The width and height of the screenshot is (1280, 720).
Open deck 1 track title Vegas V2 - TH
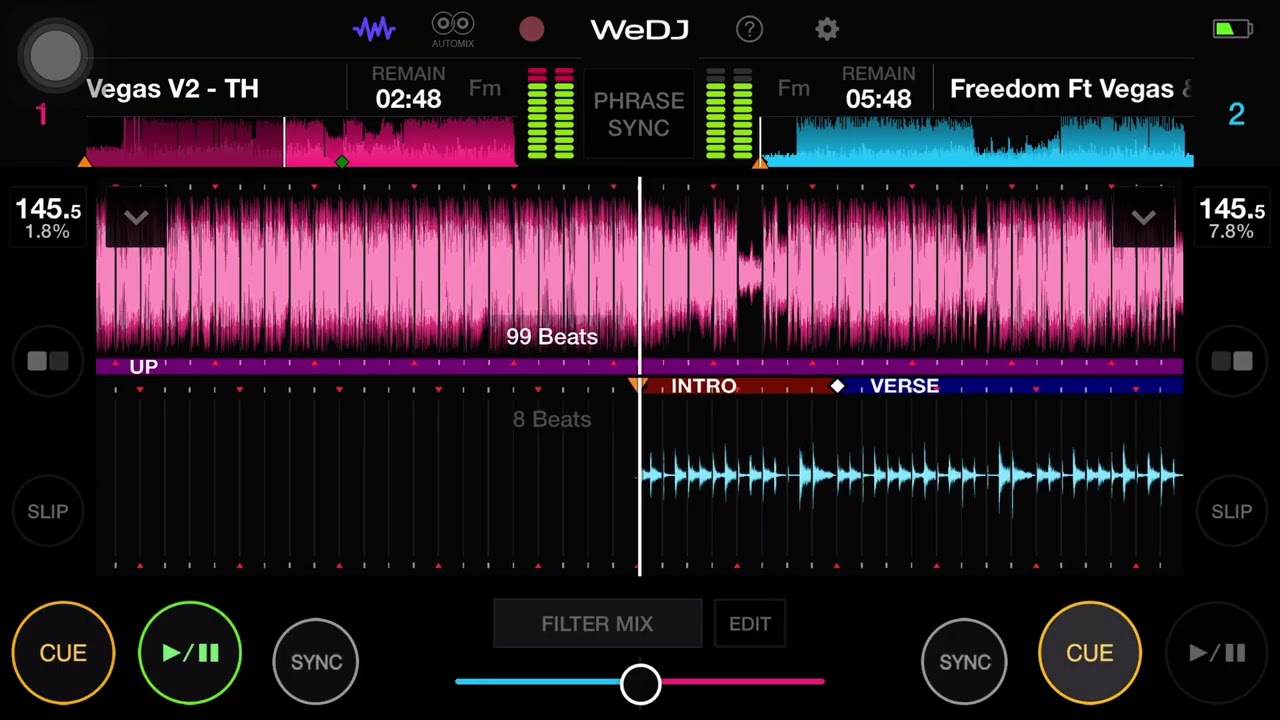[x=173, y=89]
